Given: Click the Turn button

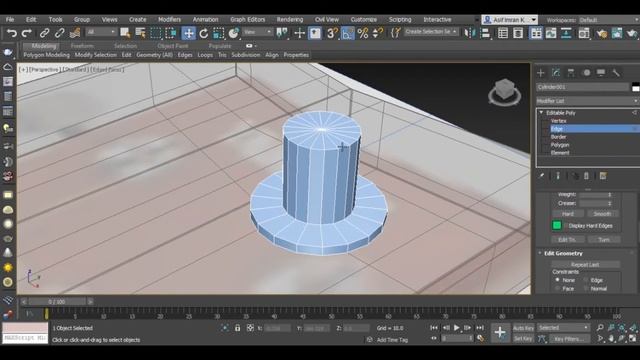Looking at the screenshot, I should pyautogui.click(x=604, y=240).
